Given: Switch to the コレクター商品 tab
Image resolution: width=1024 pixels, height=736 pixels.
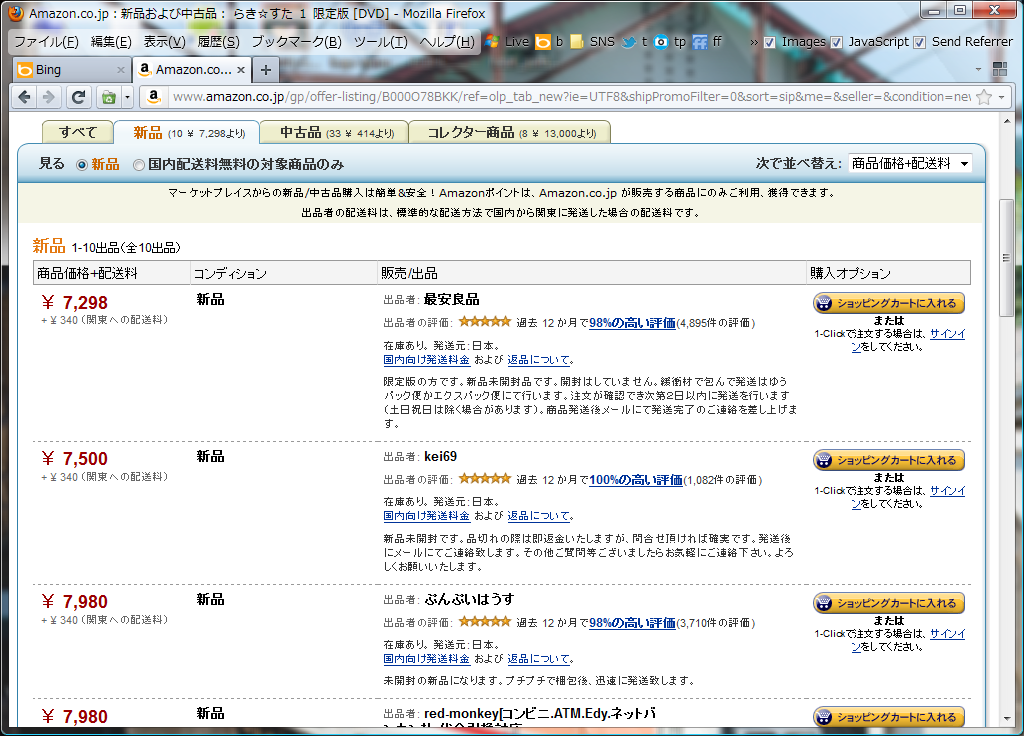Looking at the screenshot, I should pyautogui.click(x=510, y=133).
